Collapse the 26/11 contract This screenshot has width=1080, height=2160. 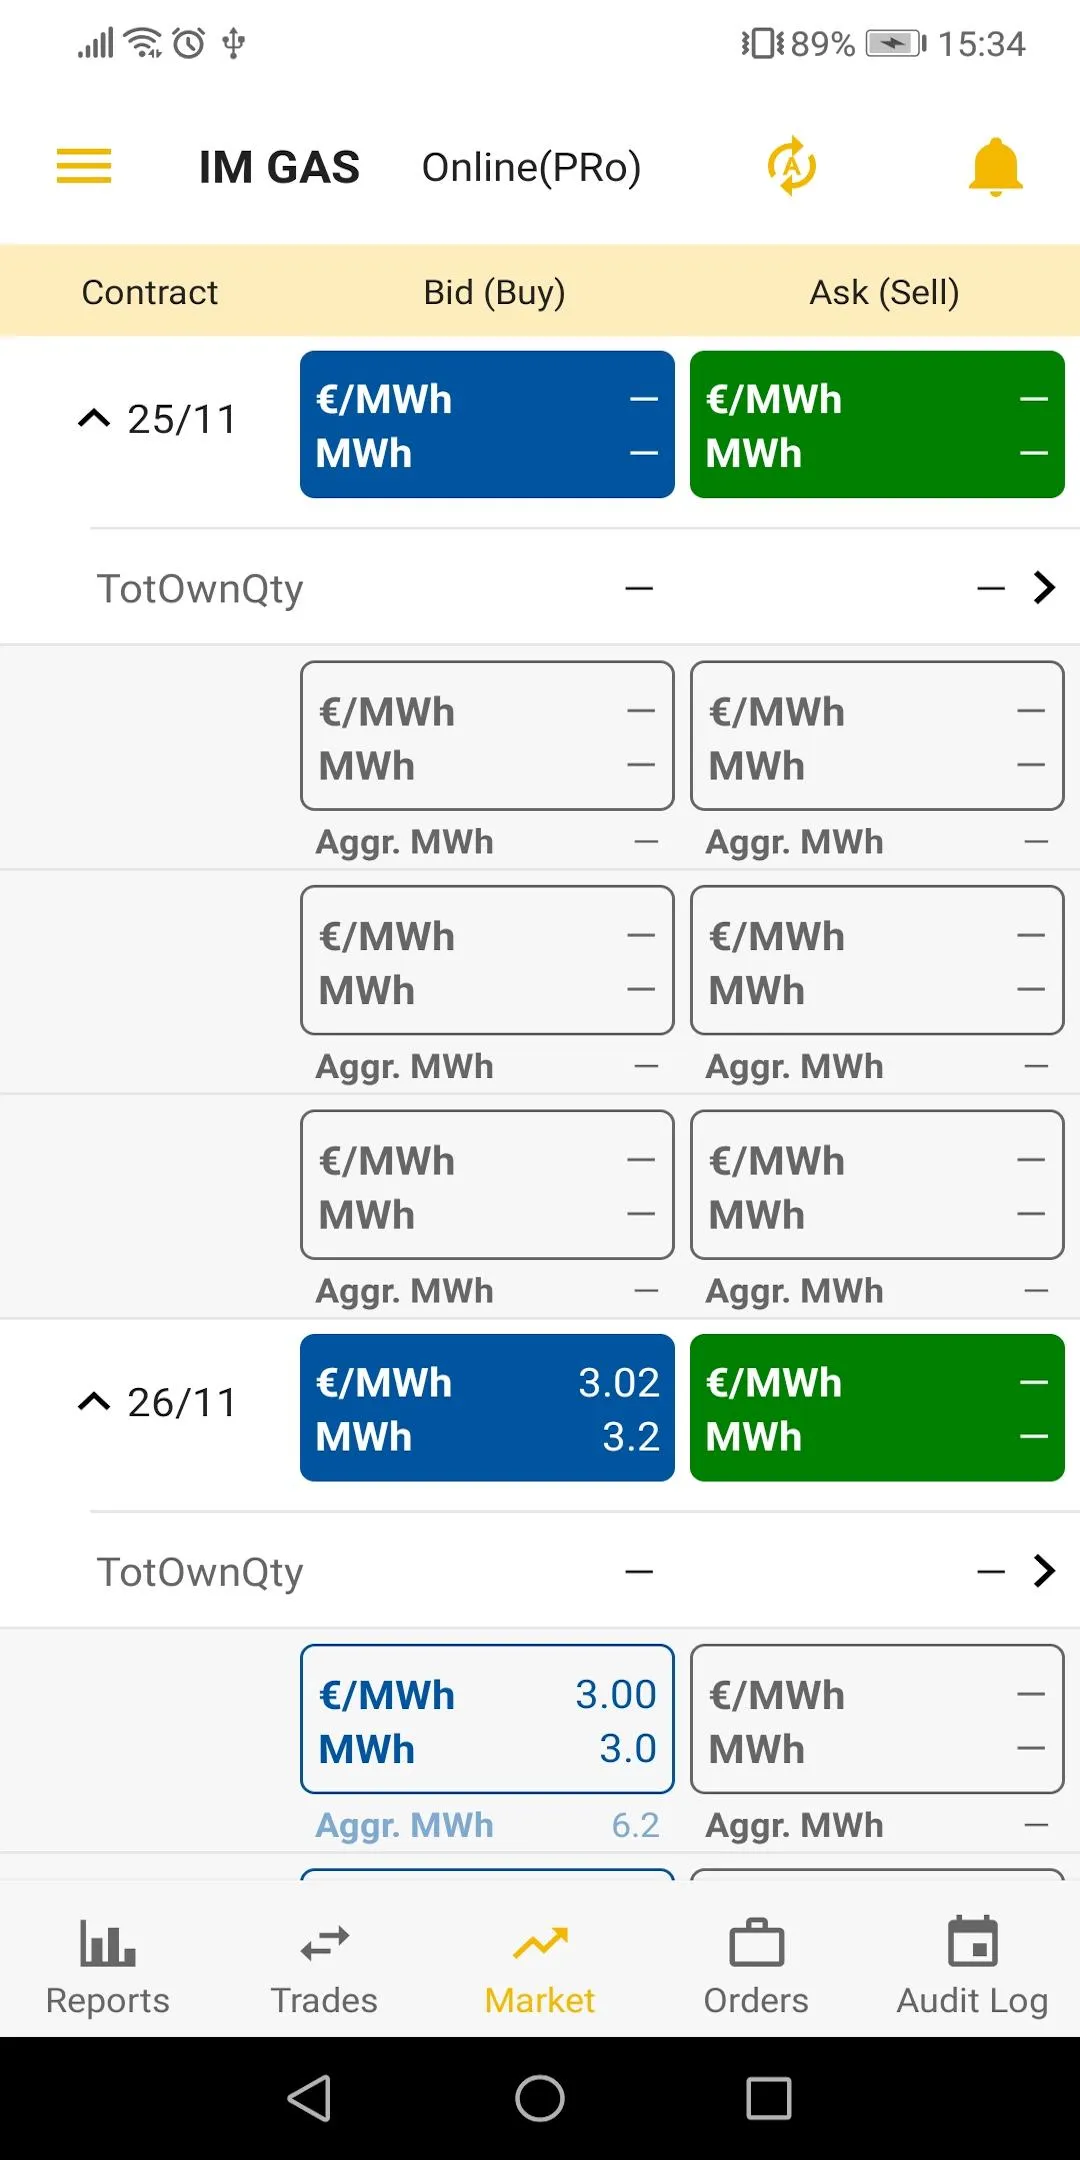tap(94, 1402)
